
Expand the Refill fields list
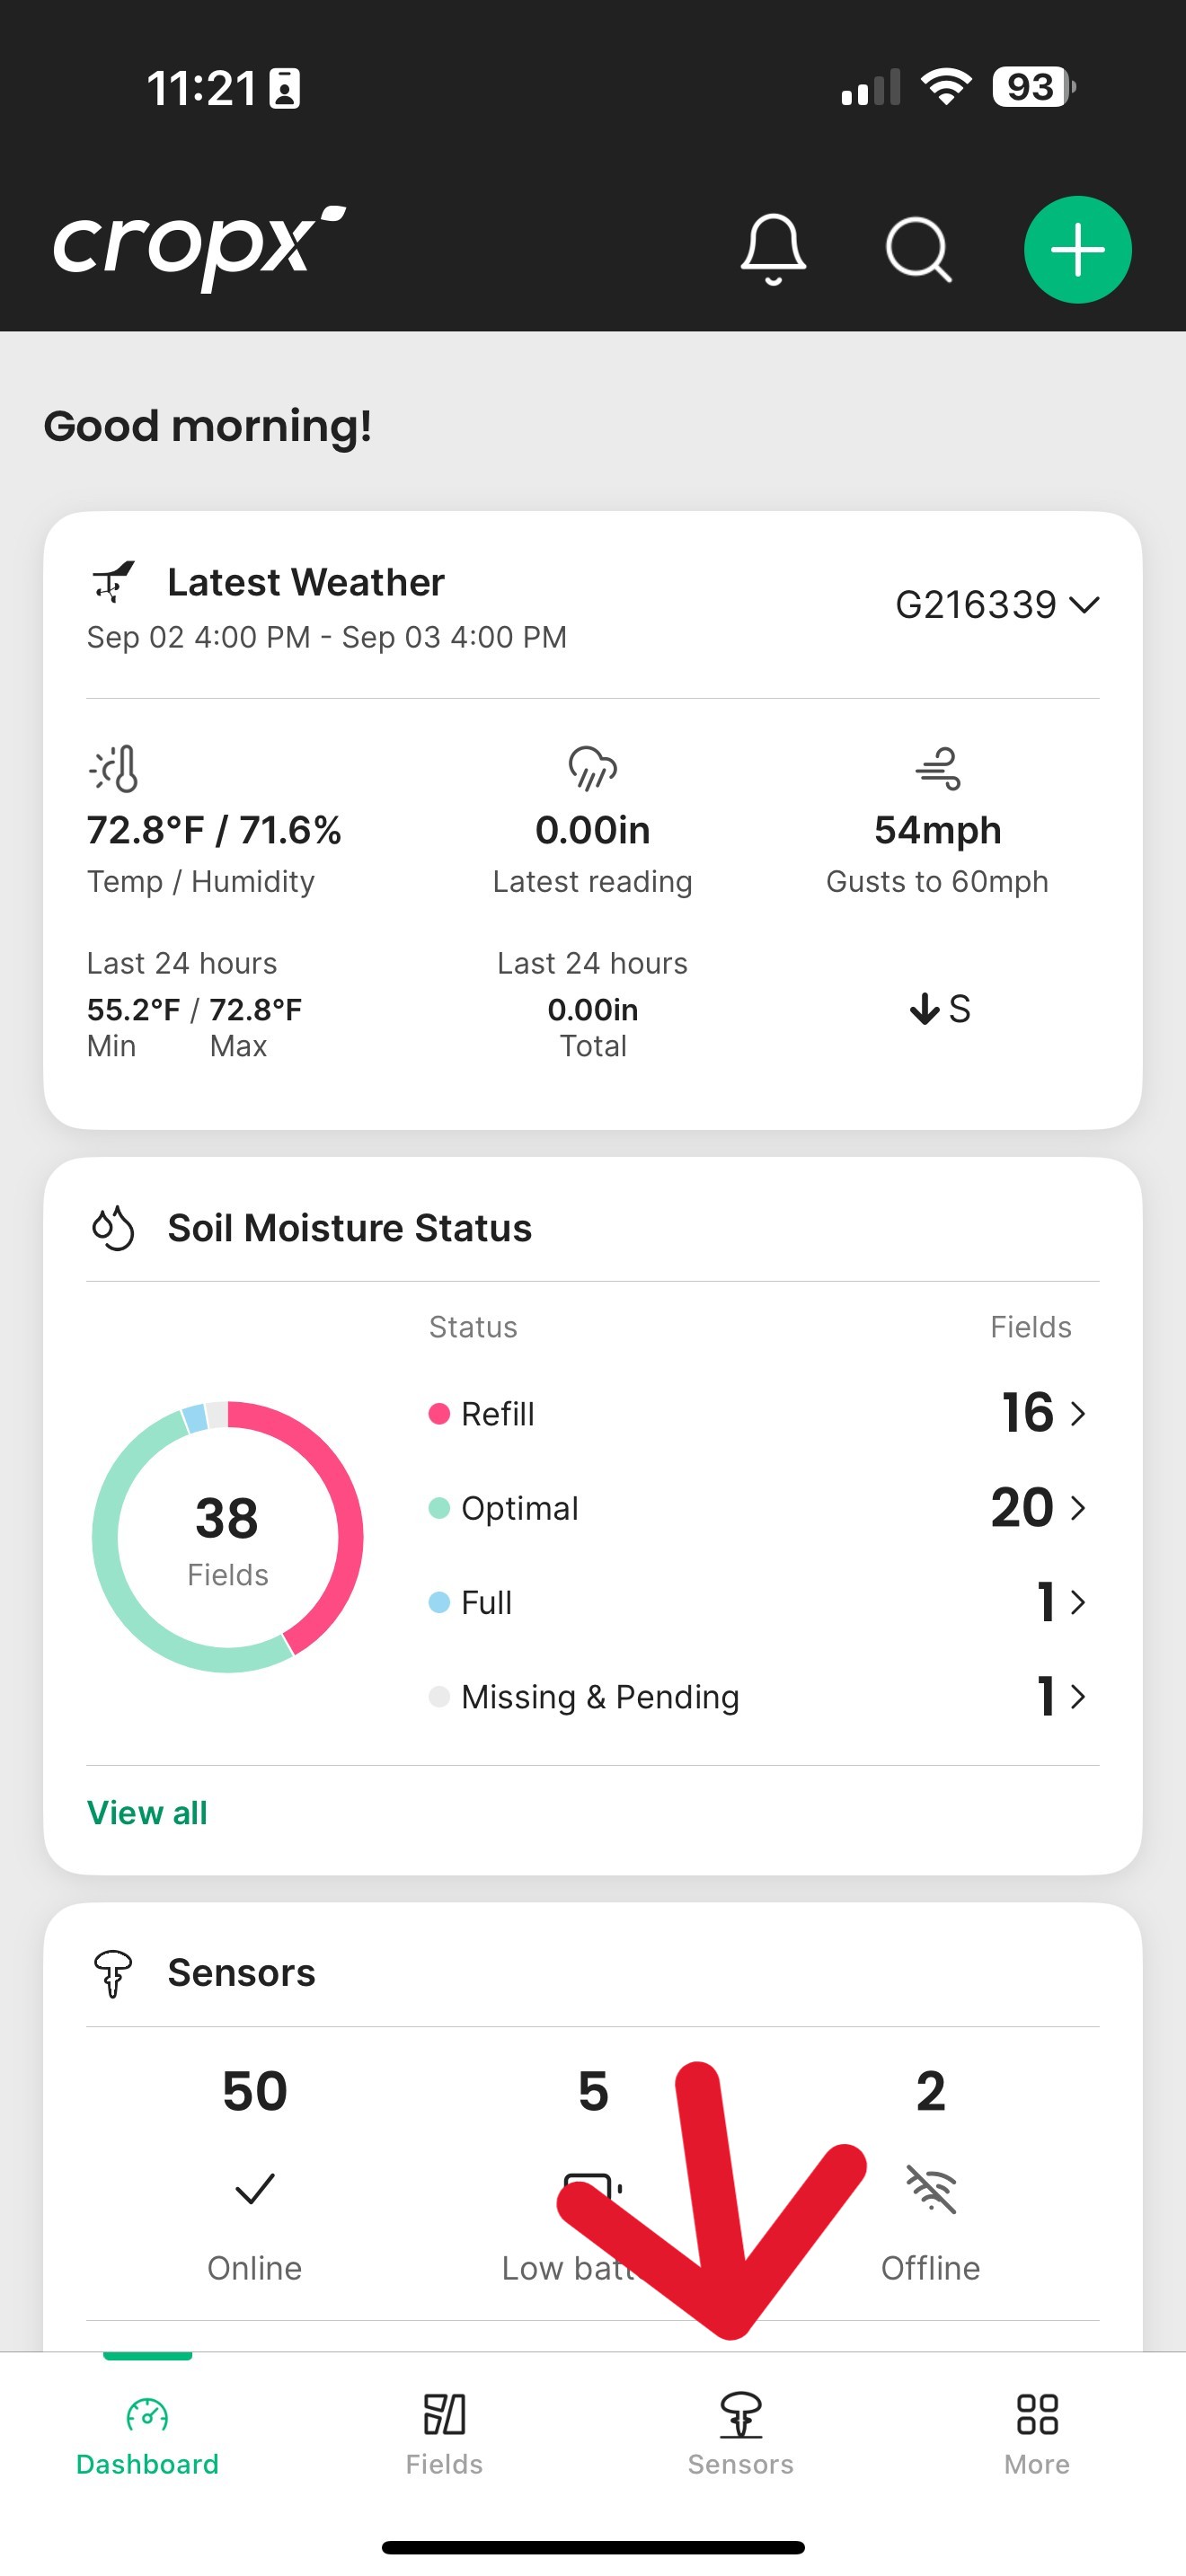(1043, 1413)
